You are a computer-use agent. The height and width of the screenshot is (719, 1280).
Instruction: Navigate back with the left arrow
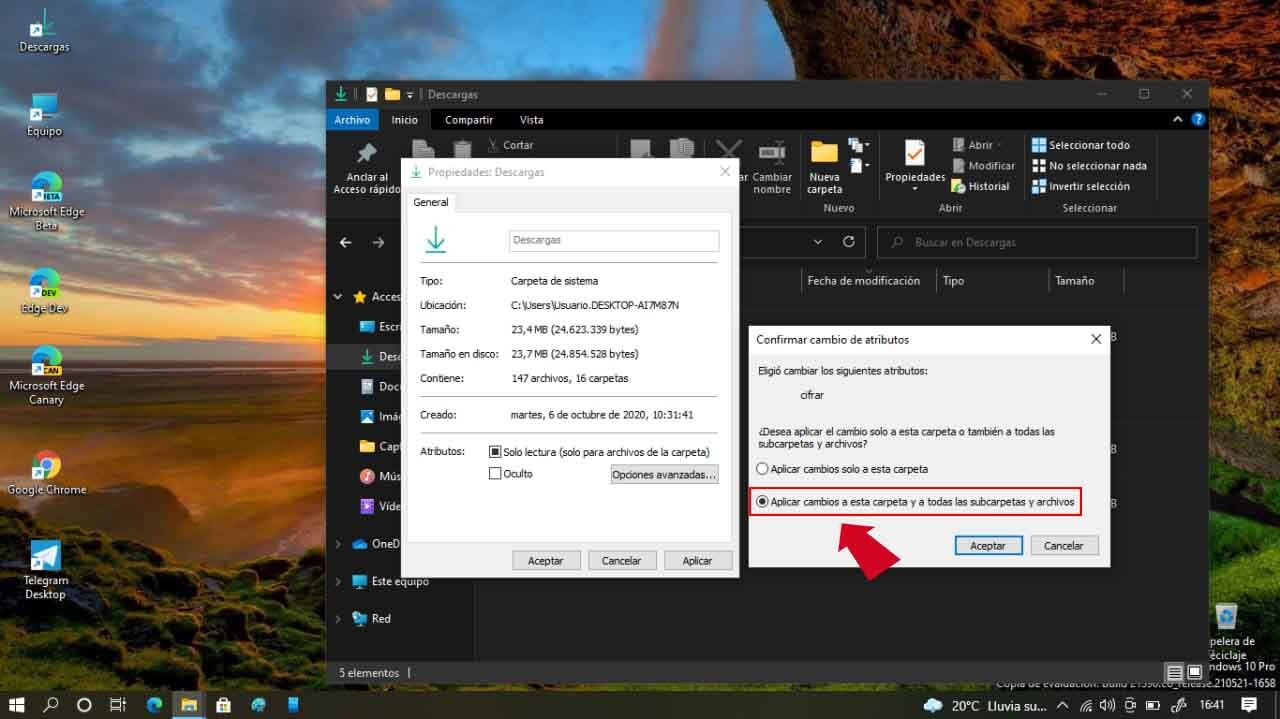345,241
